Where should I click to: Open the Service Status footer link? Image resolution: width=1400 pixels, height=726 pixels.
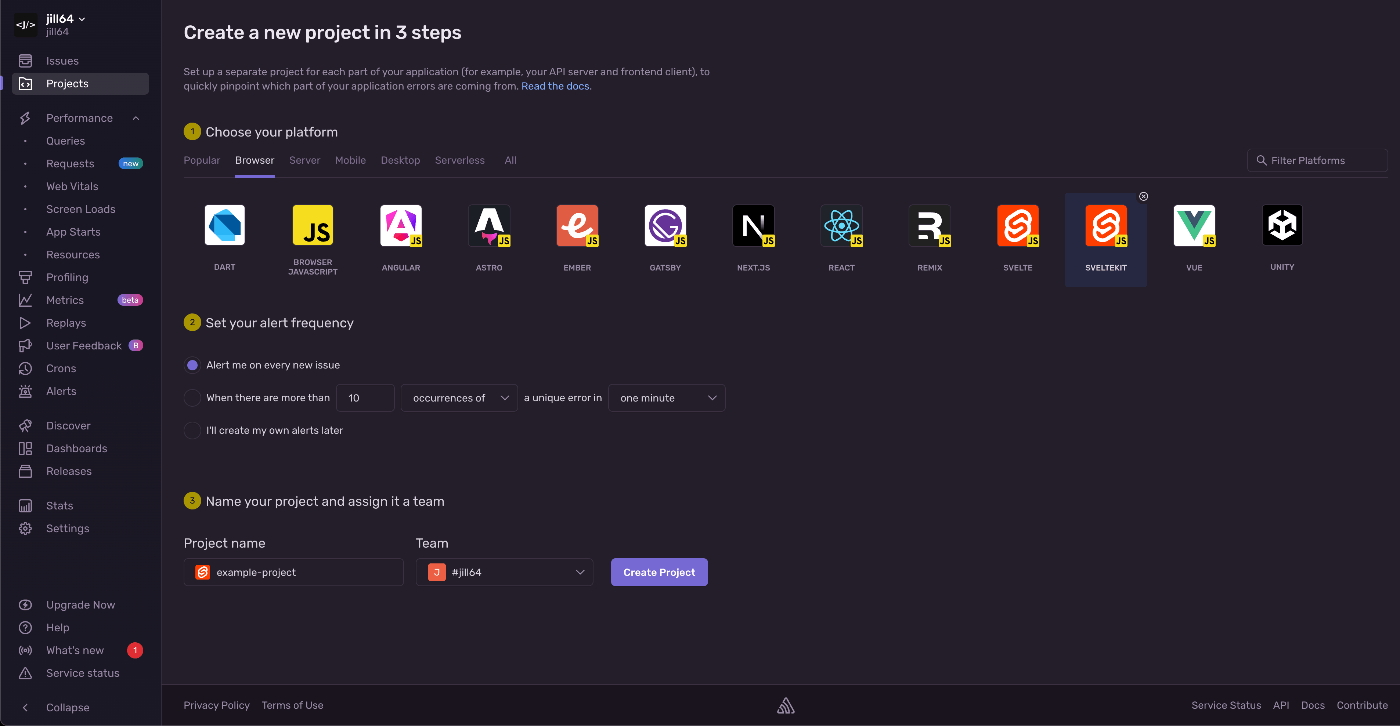pos(1226,705)
